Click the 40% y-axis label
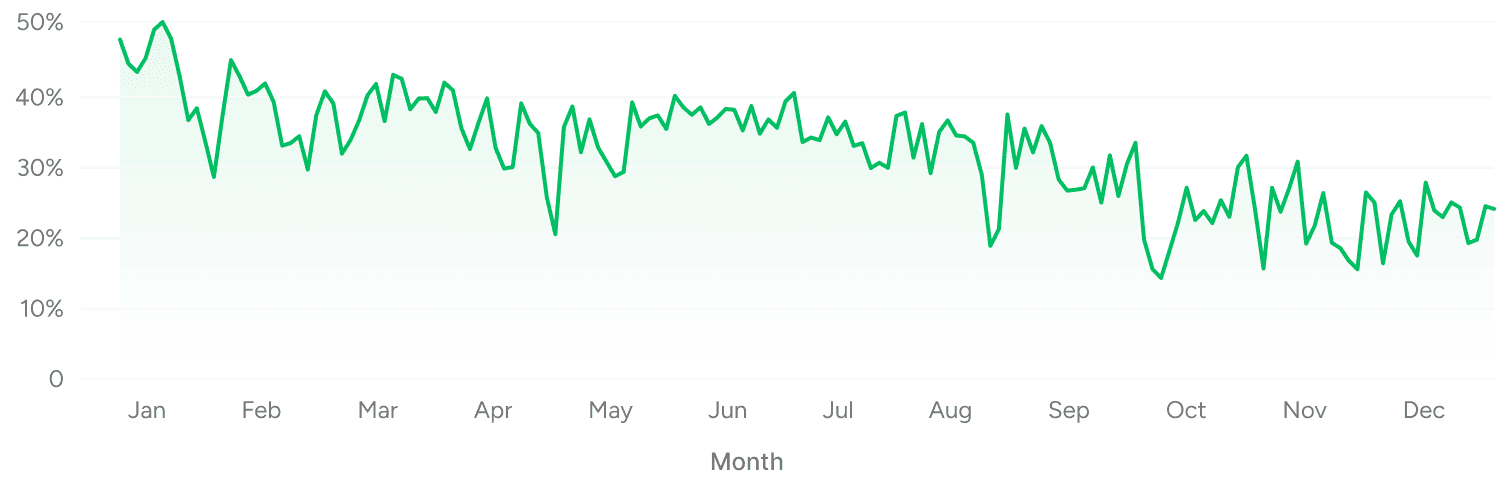The image size is (1496, 480). (41, 98)
